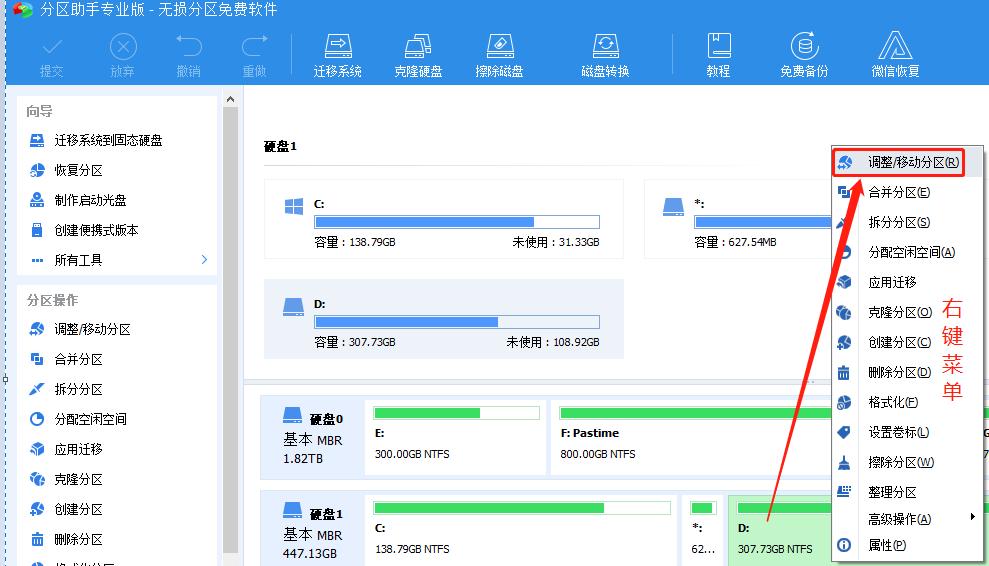The width and height of the screenshot is (989, 566).
Task: Open the 迁移系统 tool in toolbar
Action: pyautogui.click(x=337, y=56)
